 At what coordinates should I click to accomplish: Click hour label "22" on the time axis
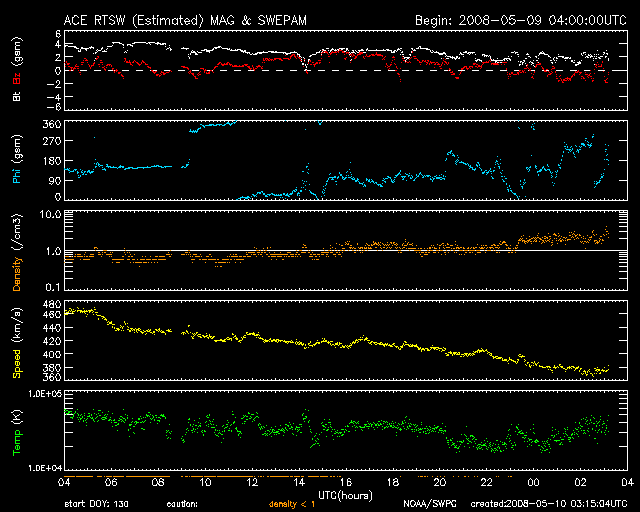pyautogui.click(x=487, y=483)
